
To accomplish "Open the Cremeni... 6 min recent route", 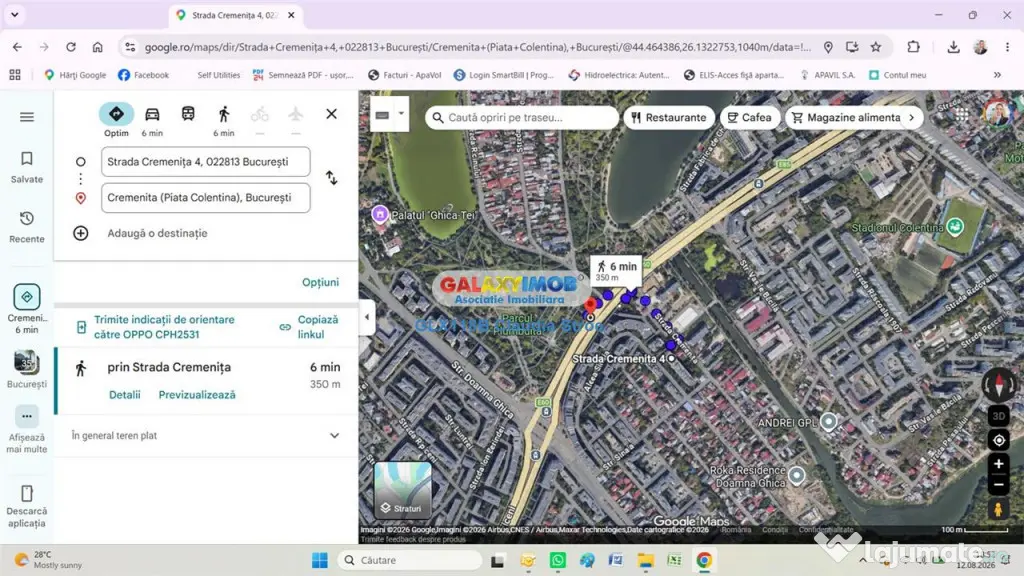I will (x=27, y=309).
